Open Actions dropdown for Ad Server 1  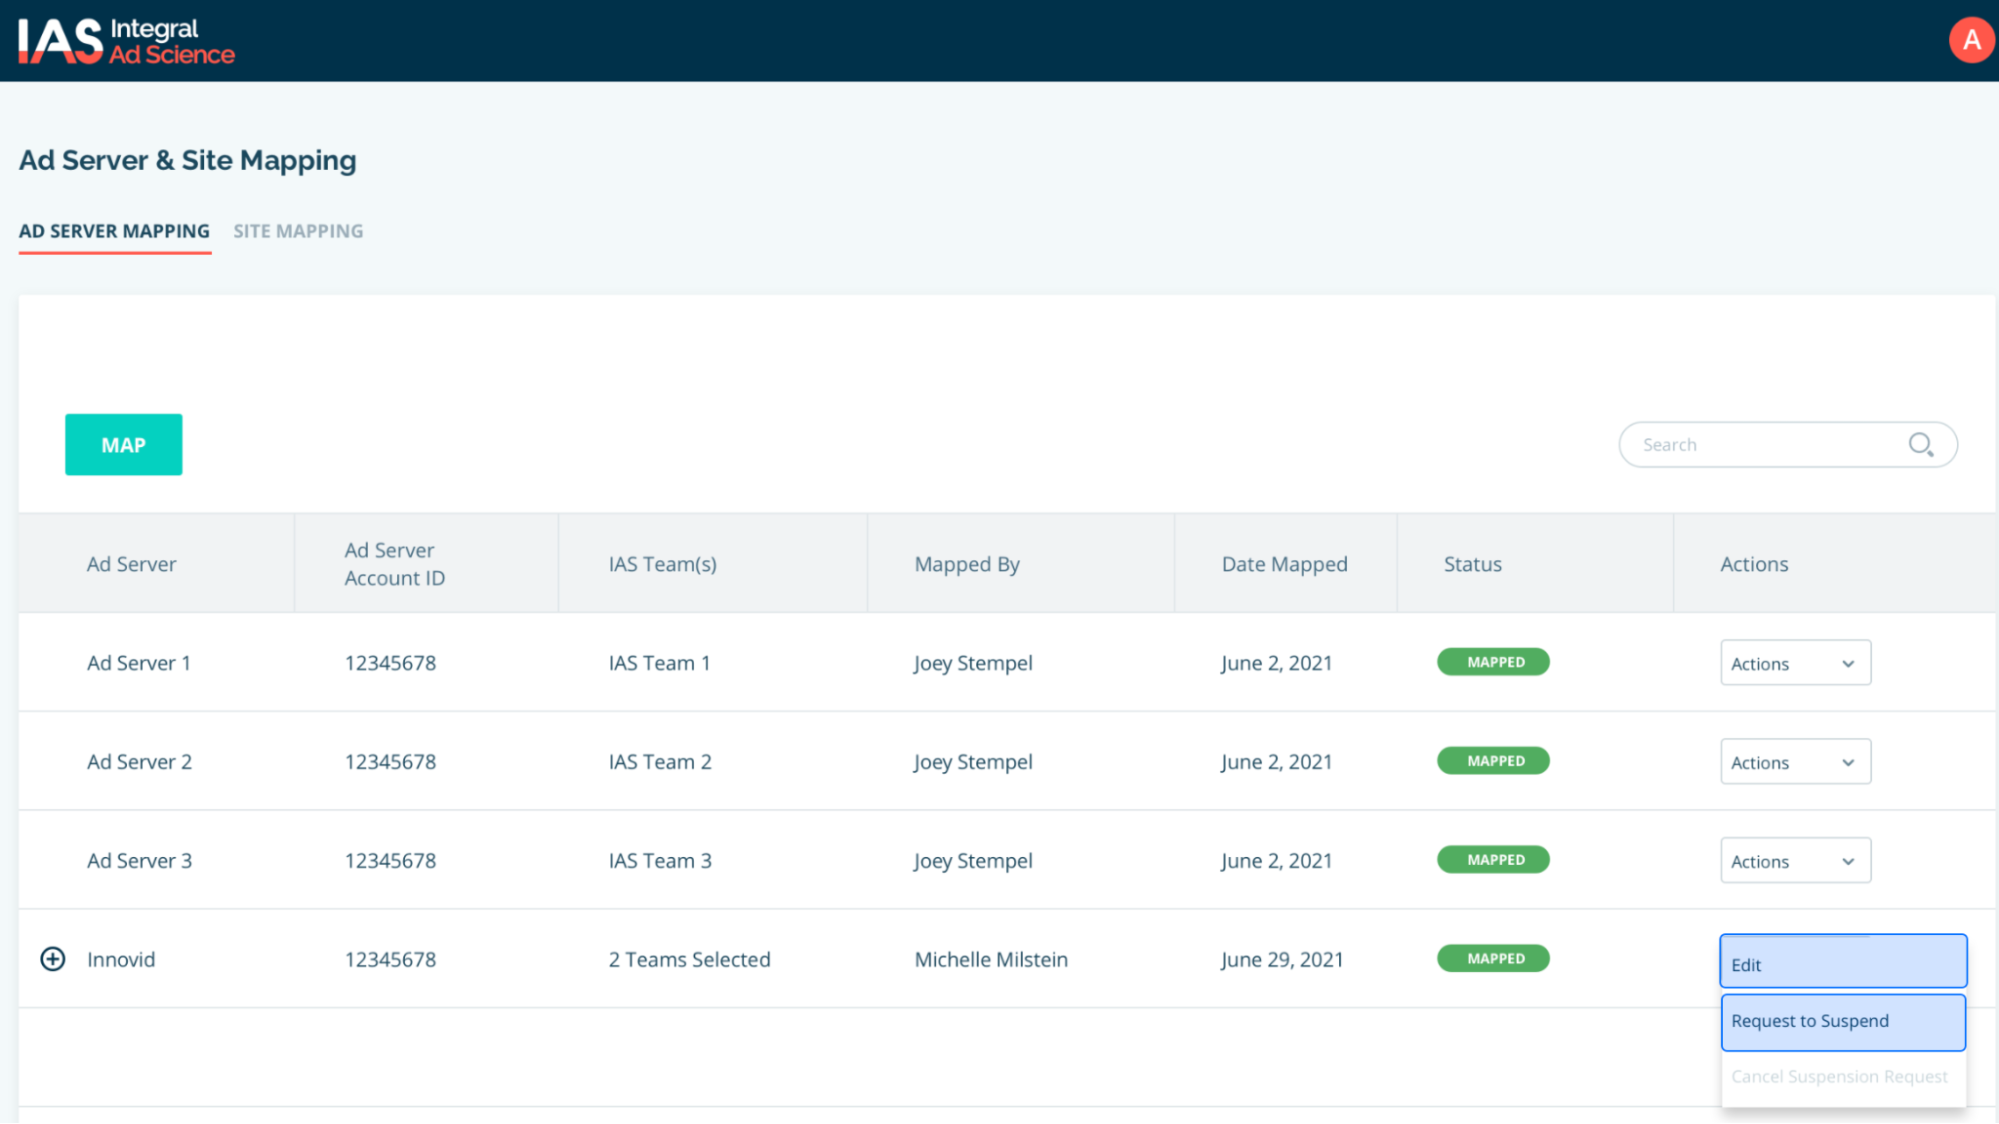click(x=1795, y=663)
